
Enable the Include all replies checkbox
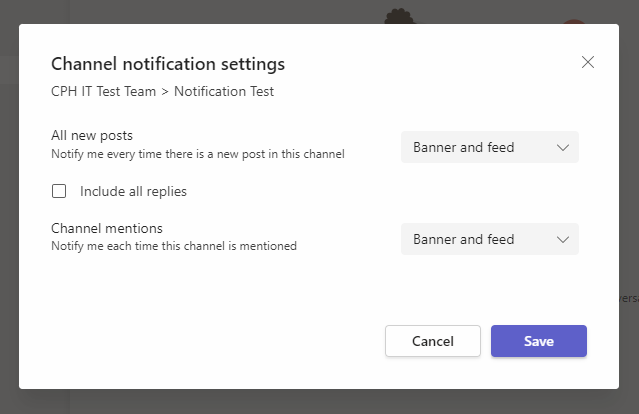pyautogui.click(x=59, y=191)
